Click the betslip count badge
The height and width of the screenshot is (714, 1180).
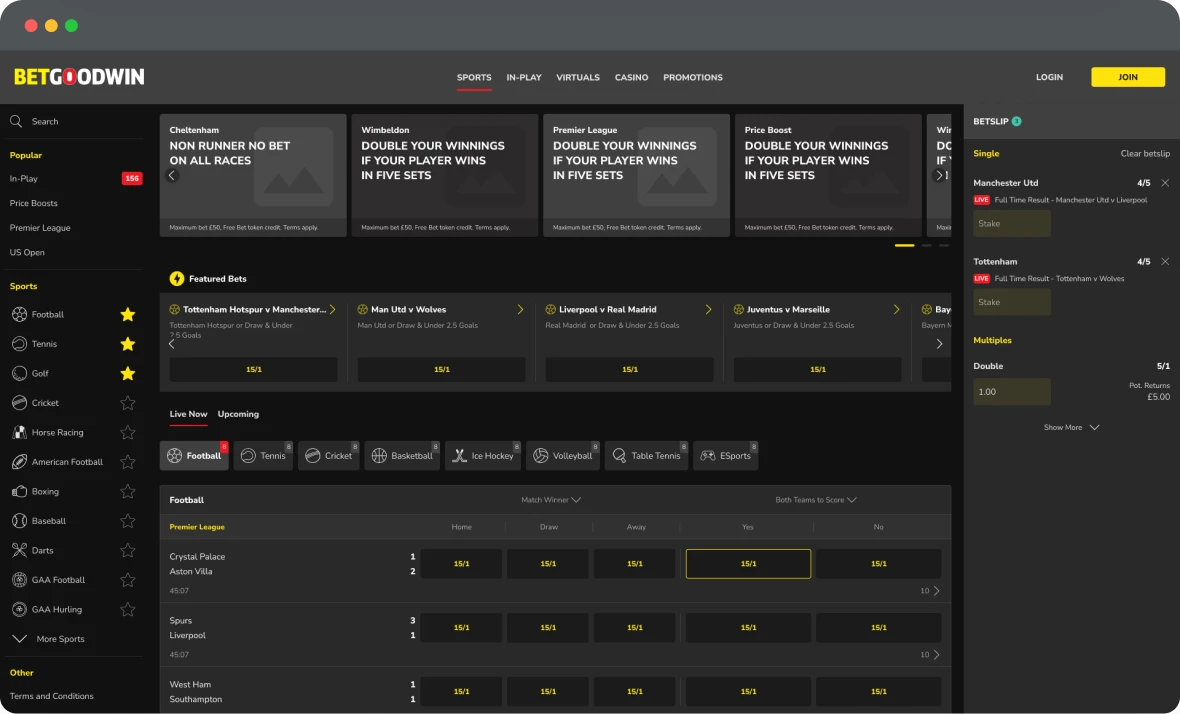click(x=1017, y=121)
